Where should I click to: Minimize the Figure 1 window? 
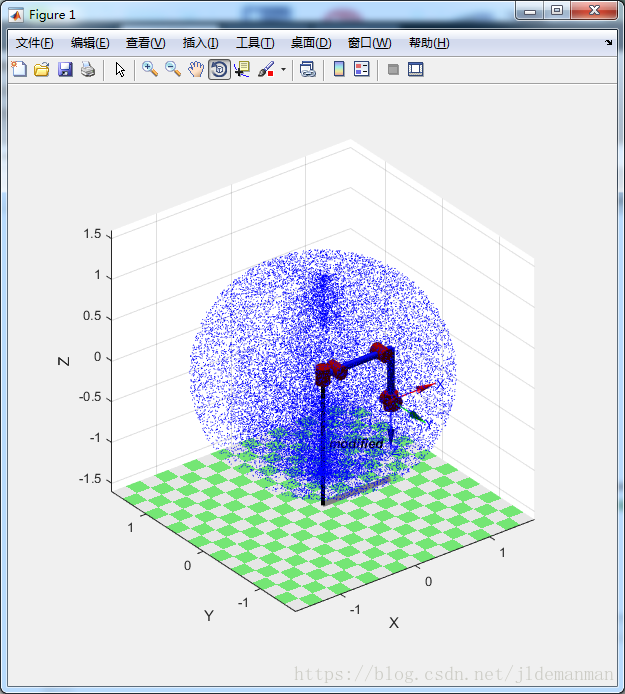(x=530, y=12)
